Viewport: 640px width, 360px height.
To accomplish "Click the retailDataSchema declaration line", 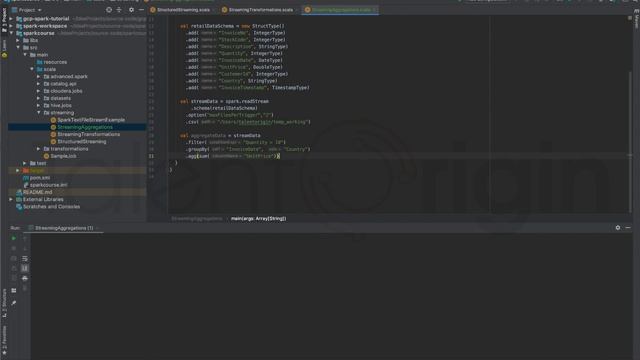I will coord(232,26).
